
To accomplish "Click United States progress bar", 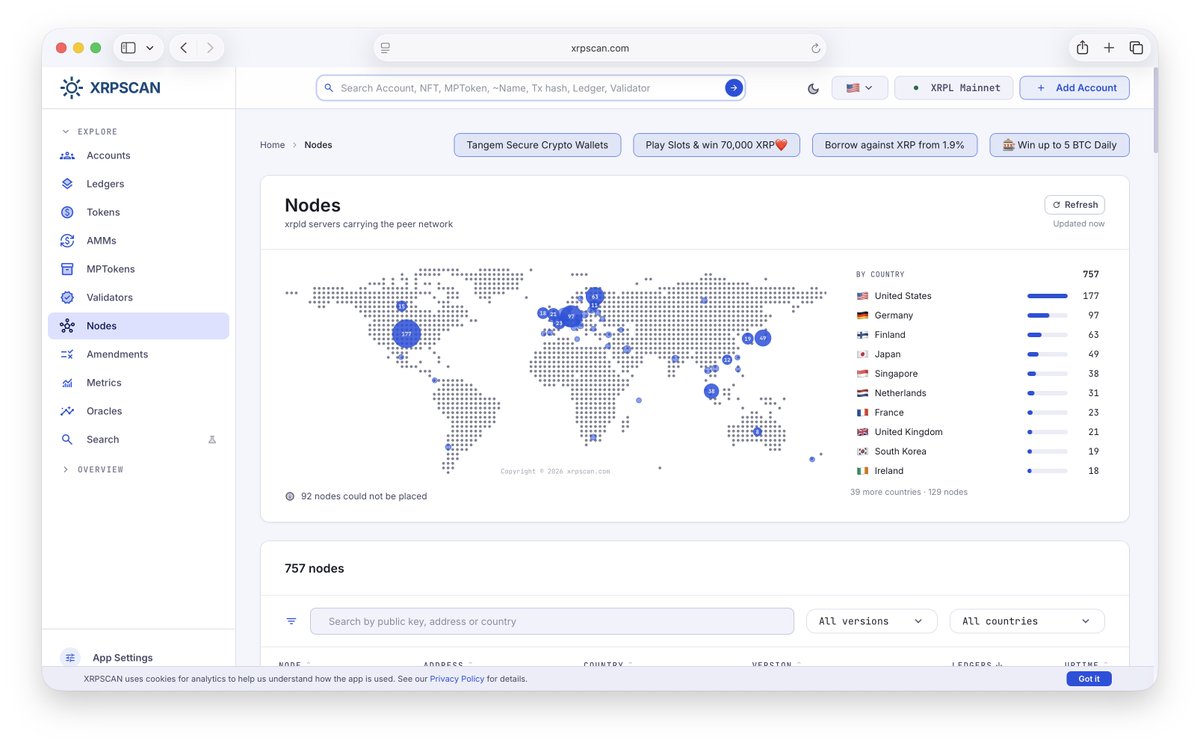I will 1047,296.
